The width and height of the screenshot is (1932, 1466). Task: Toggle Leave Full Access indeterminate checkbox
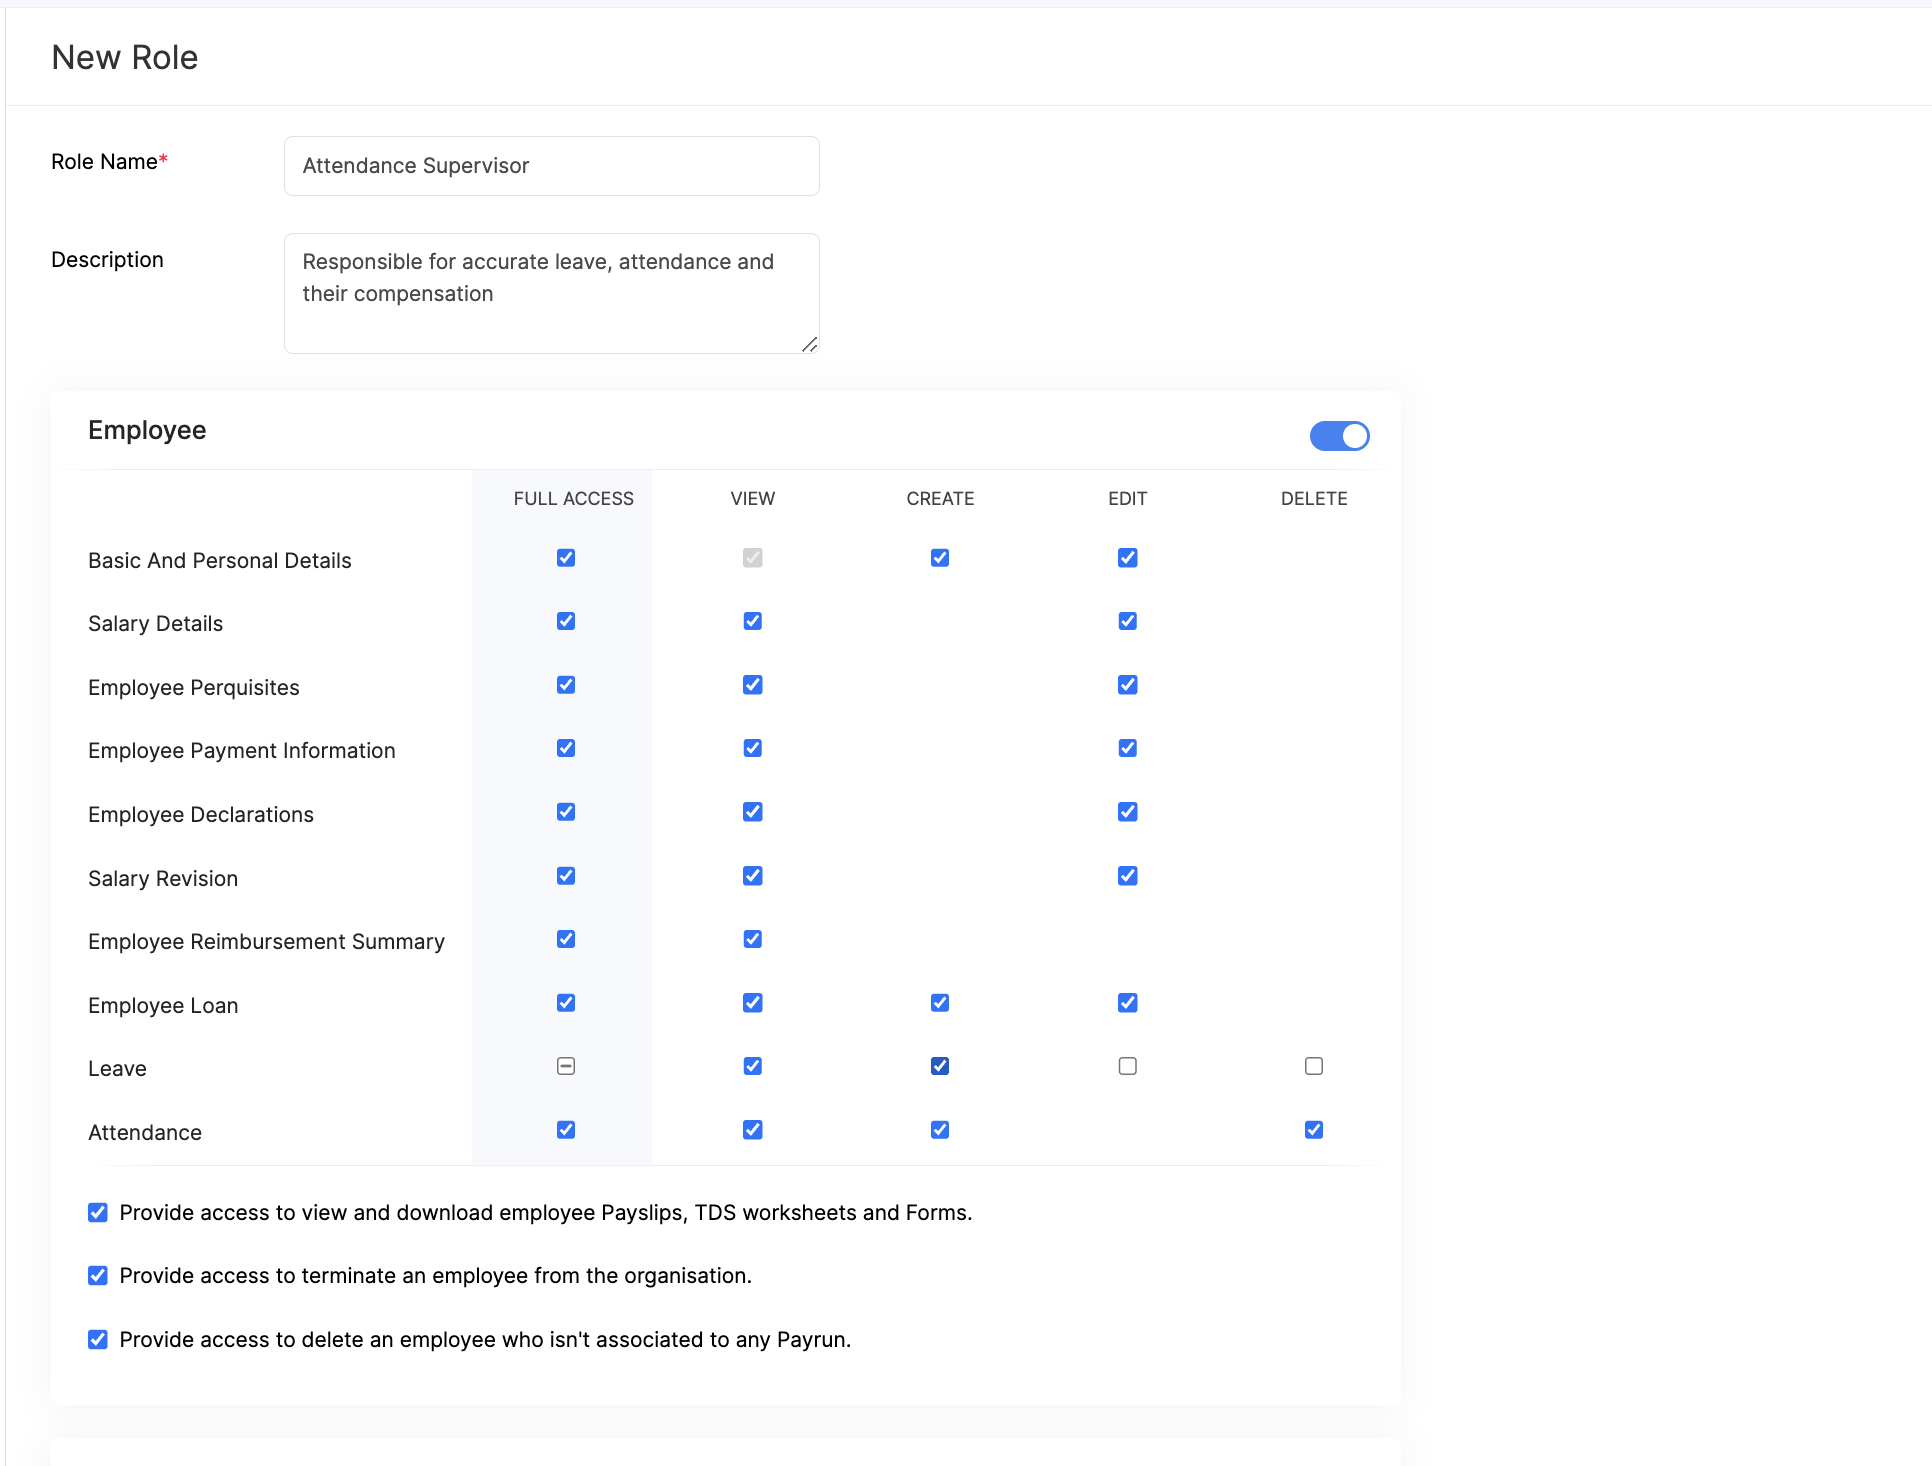tap(566, 1066)
